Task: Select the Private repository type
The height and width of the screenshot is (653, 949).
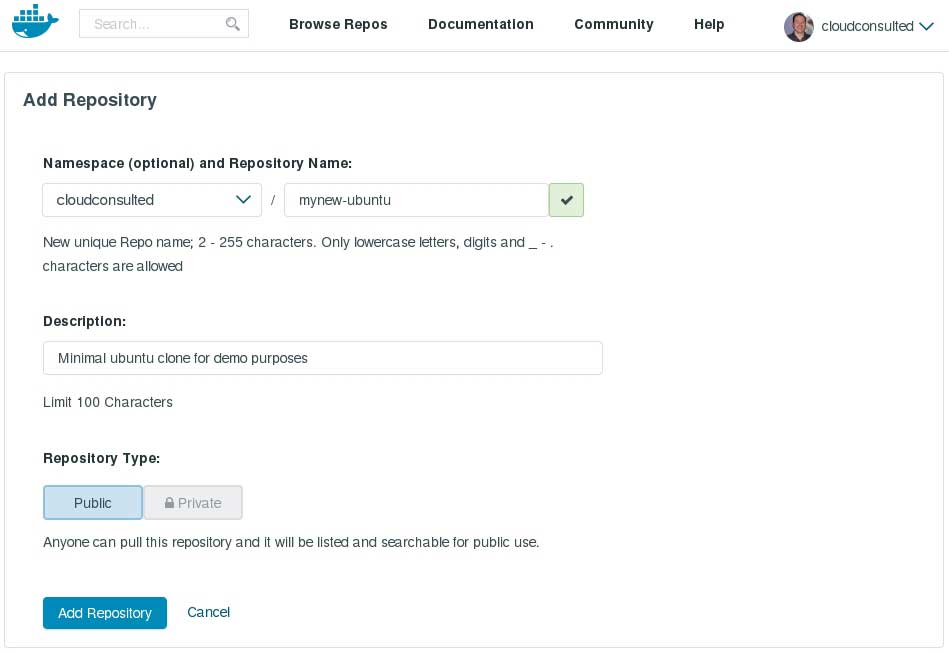Action: (x=193, y=503)
